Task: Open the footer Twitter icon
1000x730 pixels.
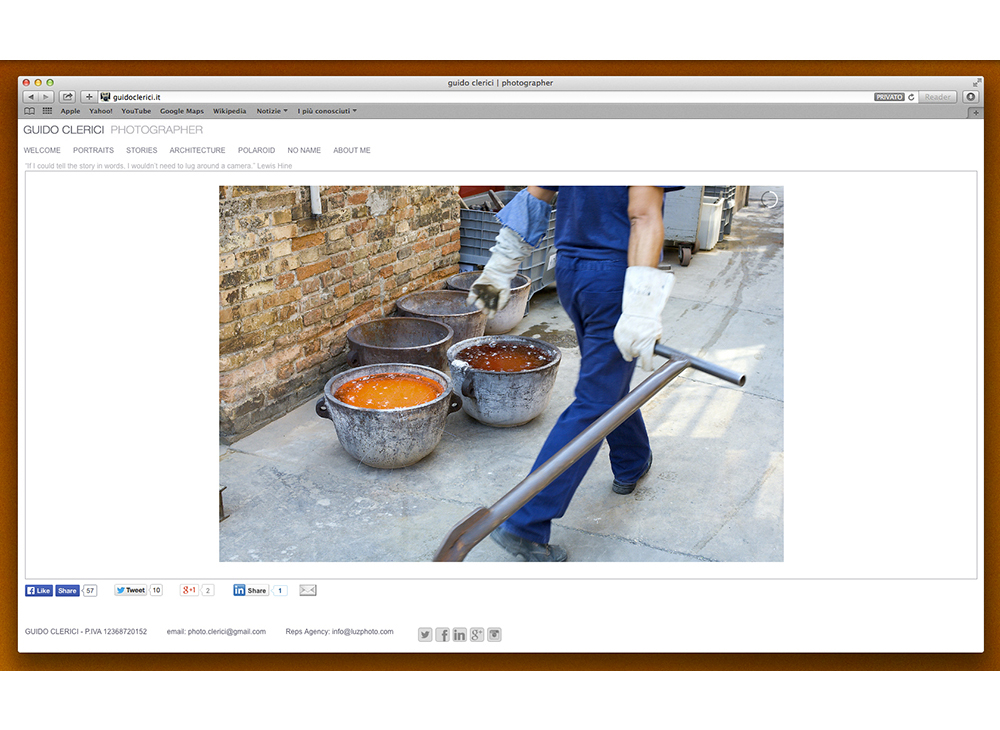Action: (x=425, y=634)
